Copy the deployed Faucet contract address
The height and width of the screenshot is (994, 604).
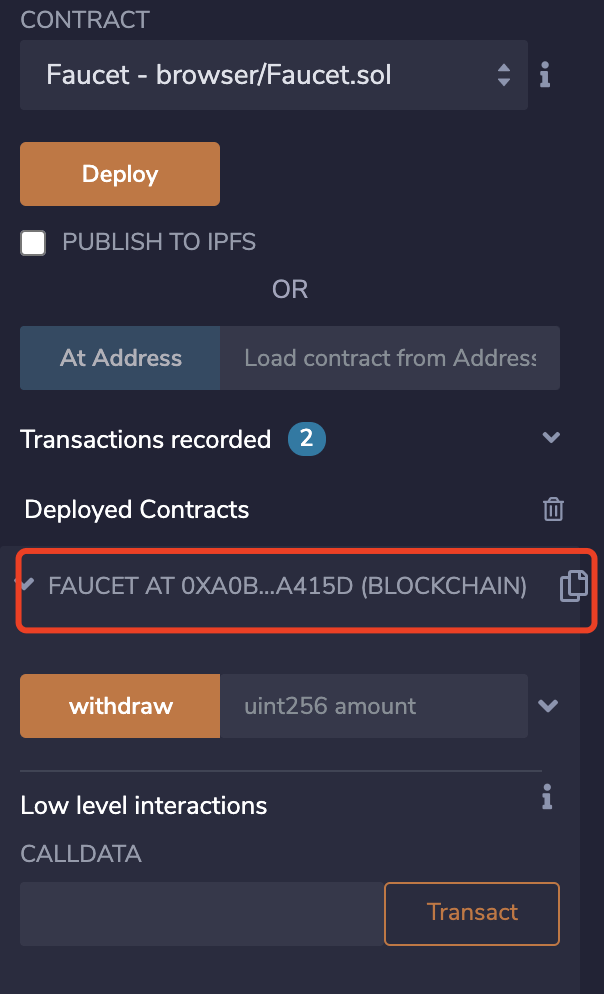click(x=574, y=585)
